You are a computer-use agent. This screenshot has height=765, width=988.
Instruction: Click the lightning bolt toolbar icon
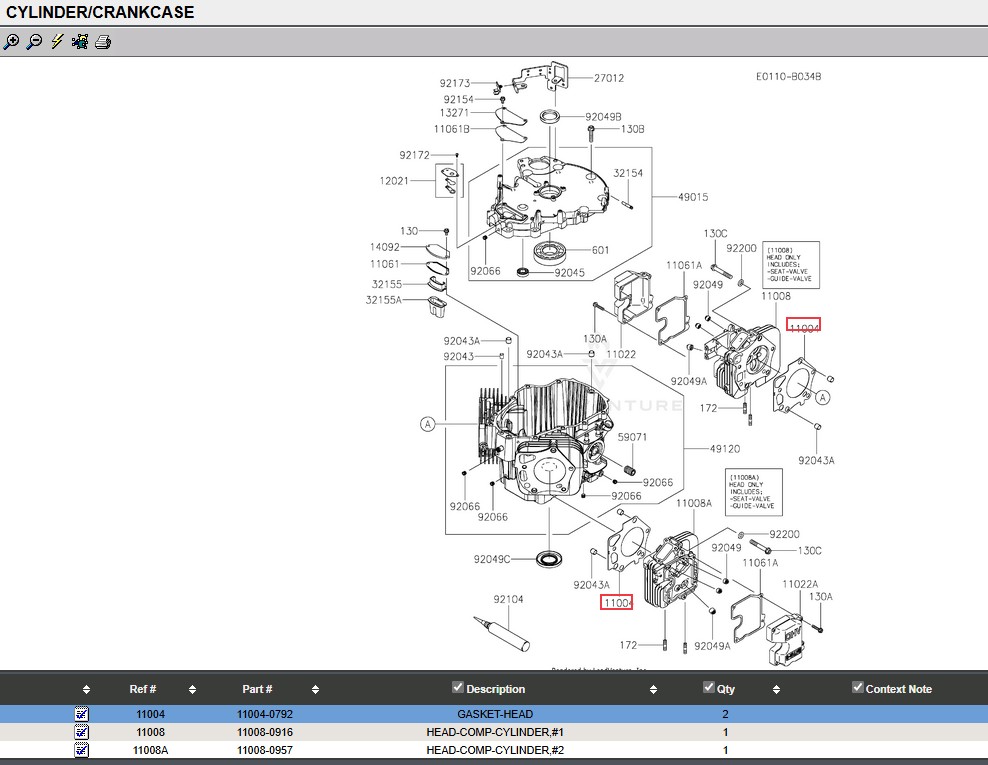(57, 42)
